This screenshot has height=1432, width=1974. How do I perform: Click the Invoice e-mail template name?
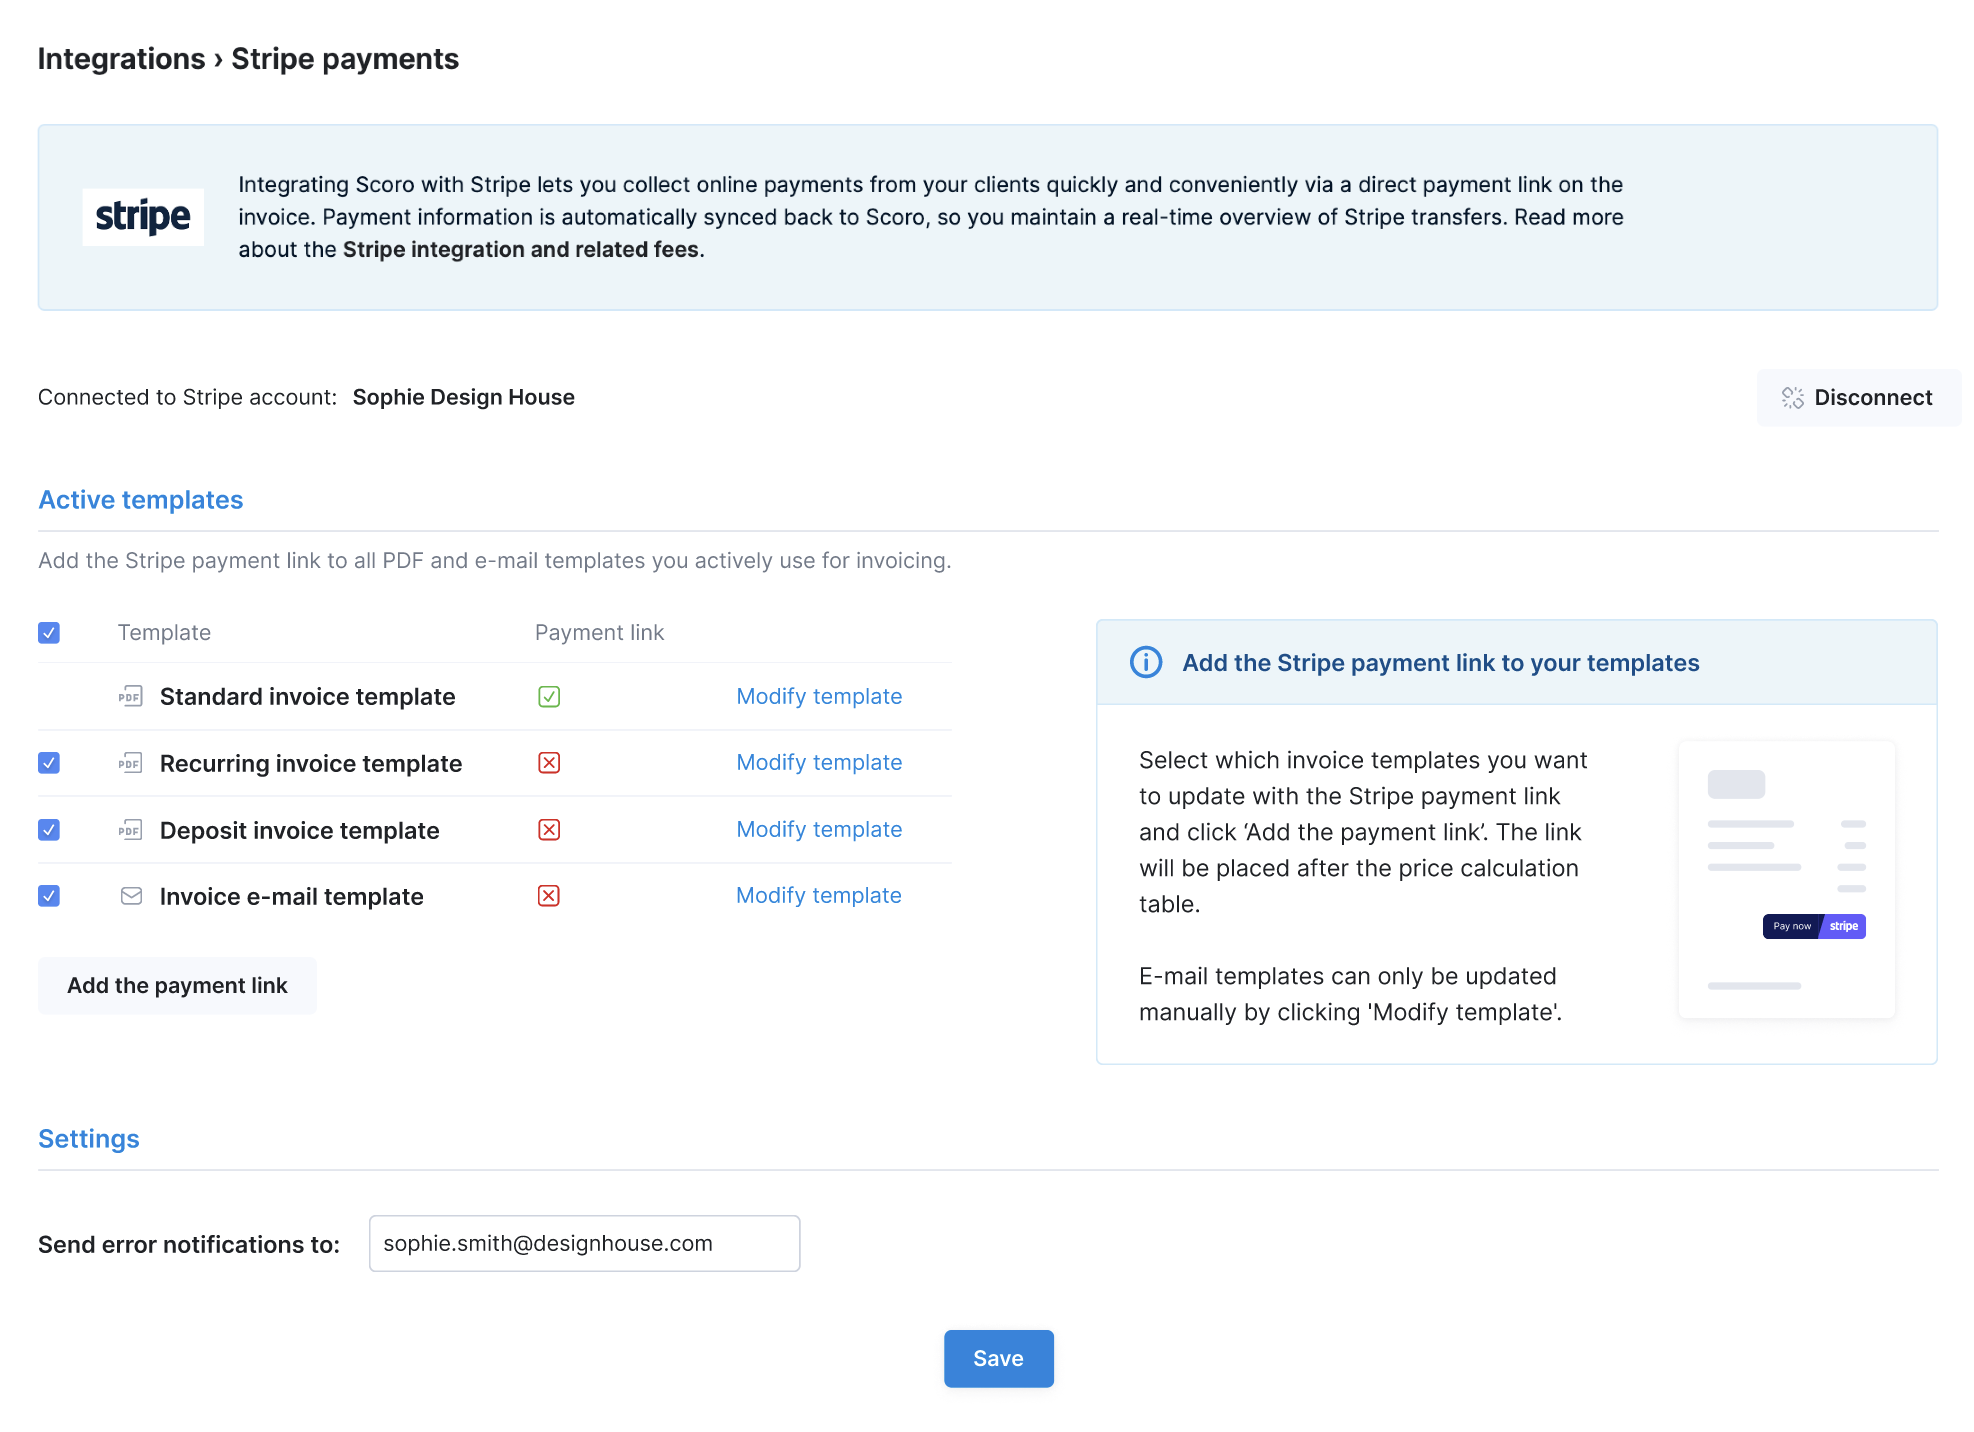click(292, 897)
